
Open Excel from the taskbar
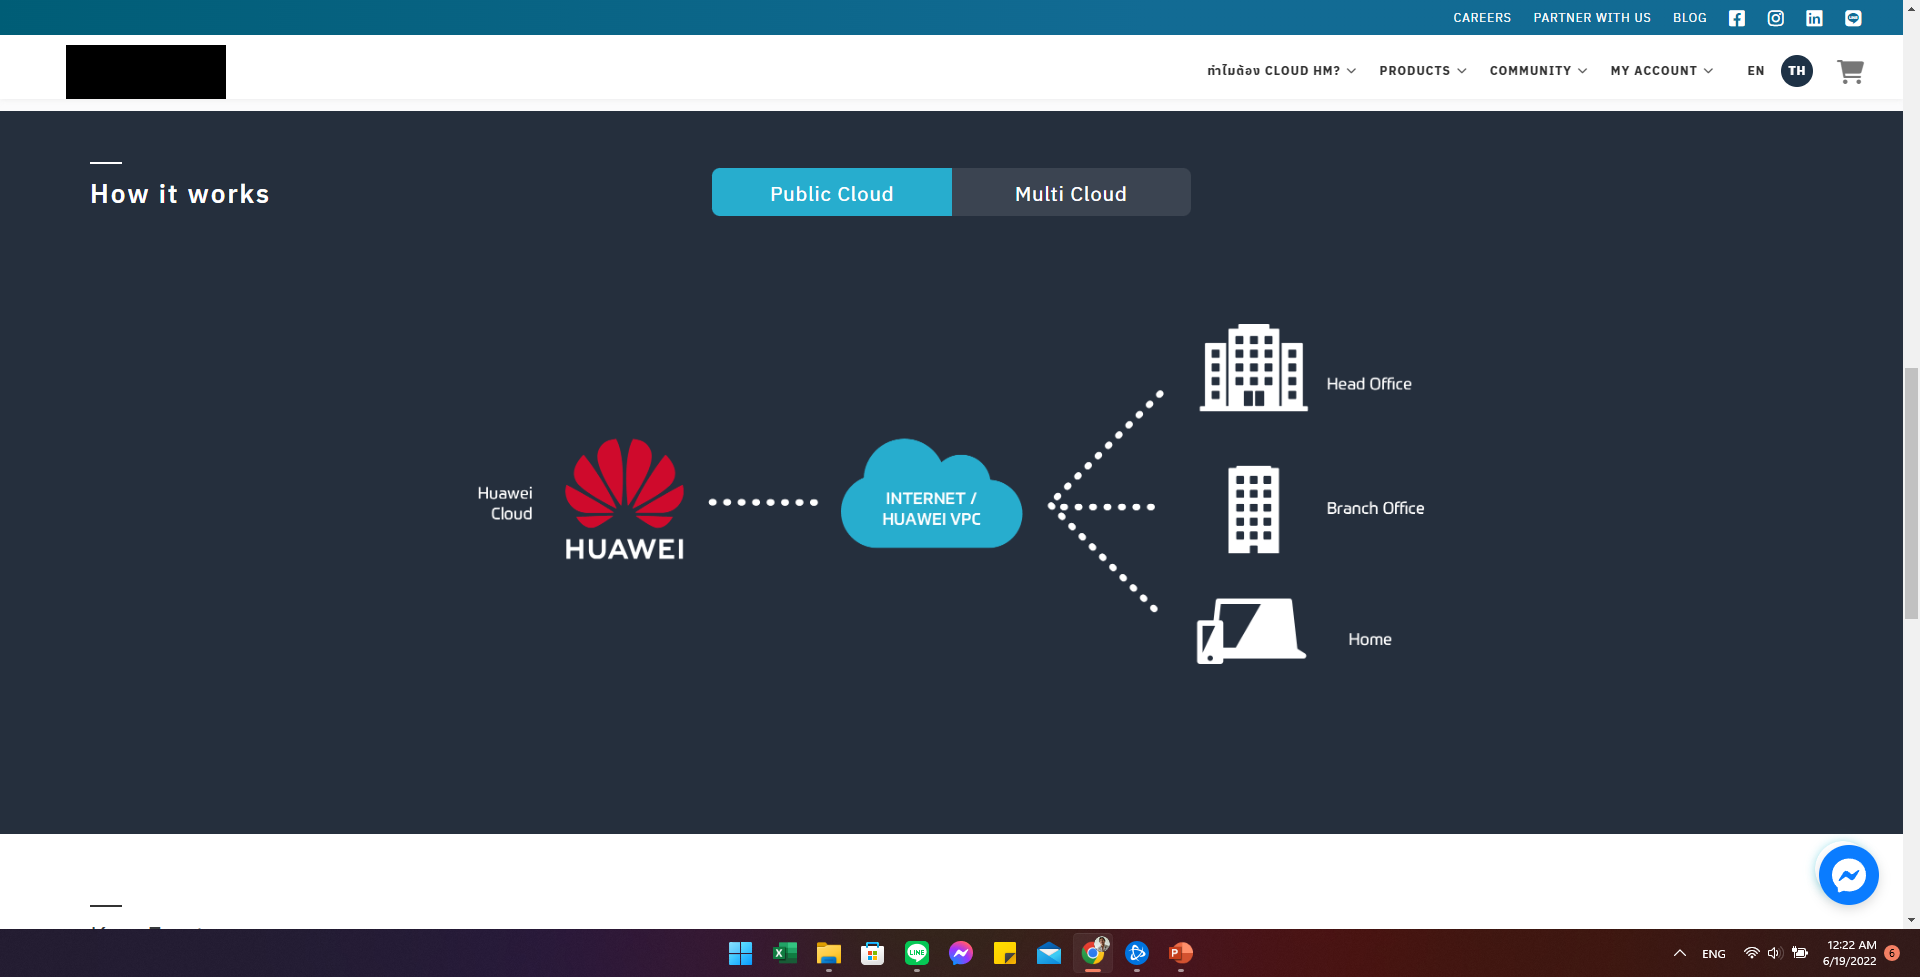pos(785,953)
